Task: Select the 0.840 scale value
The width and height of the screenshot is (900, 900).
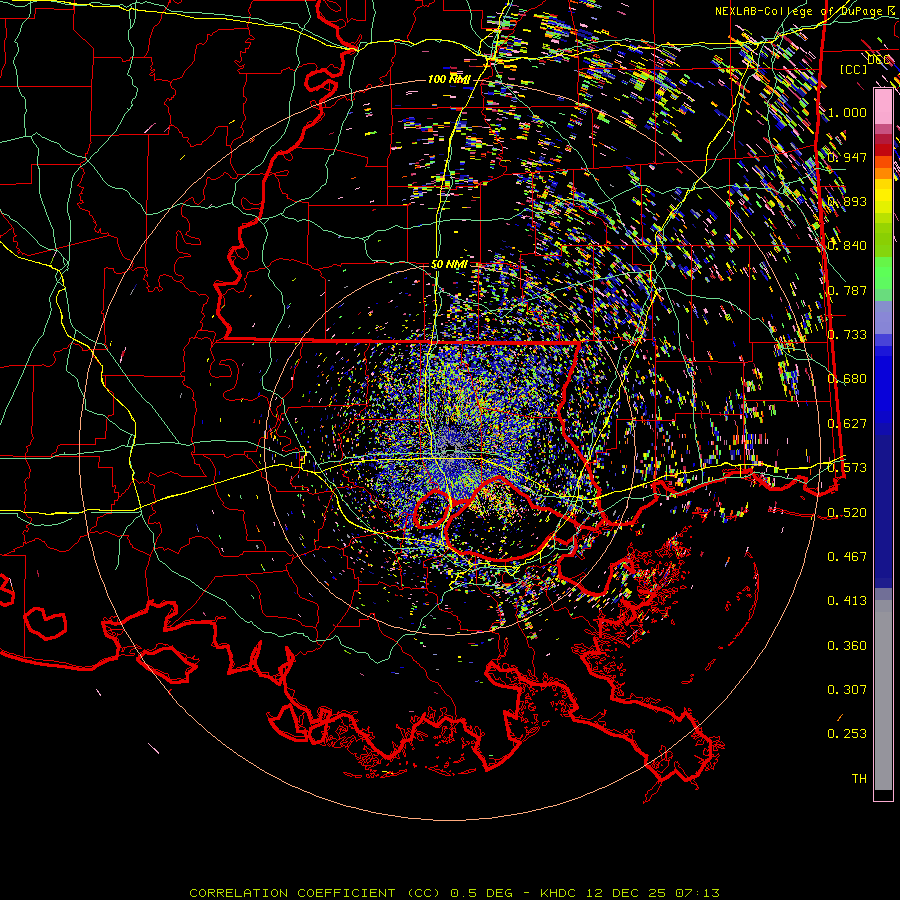Action: click(x=847, y=246)
